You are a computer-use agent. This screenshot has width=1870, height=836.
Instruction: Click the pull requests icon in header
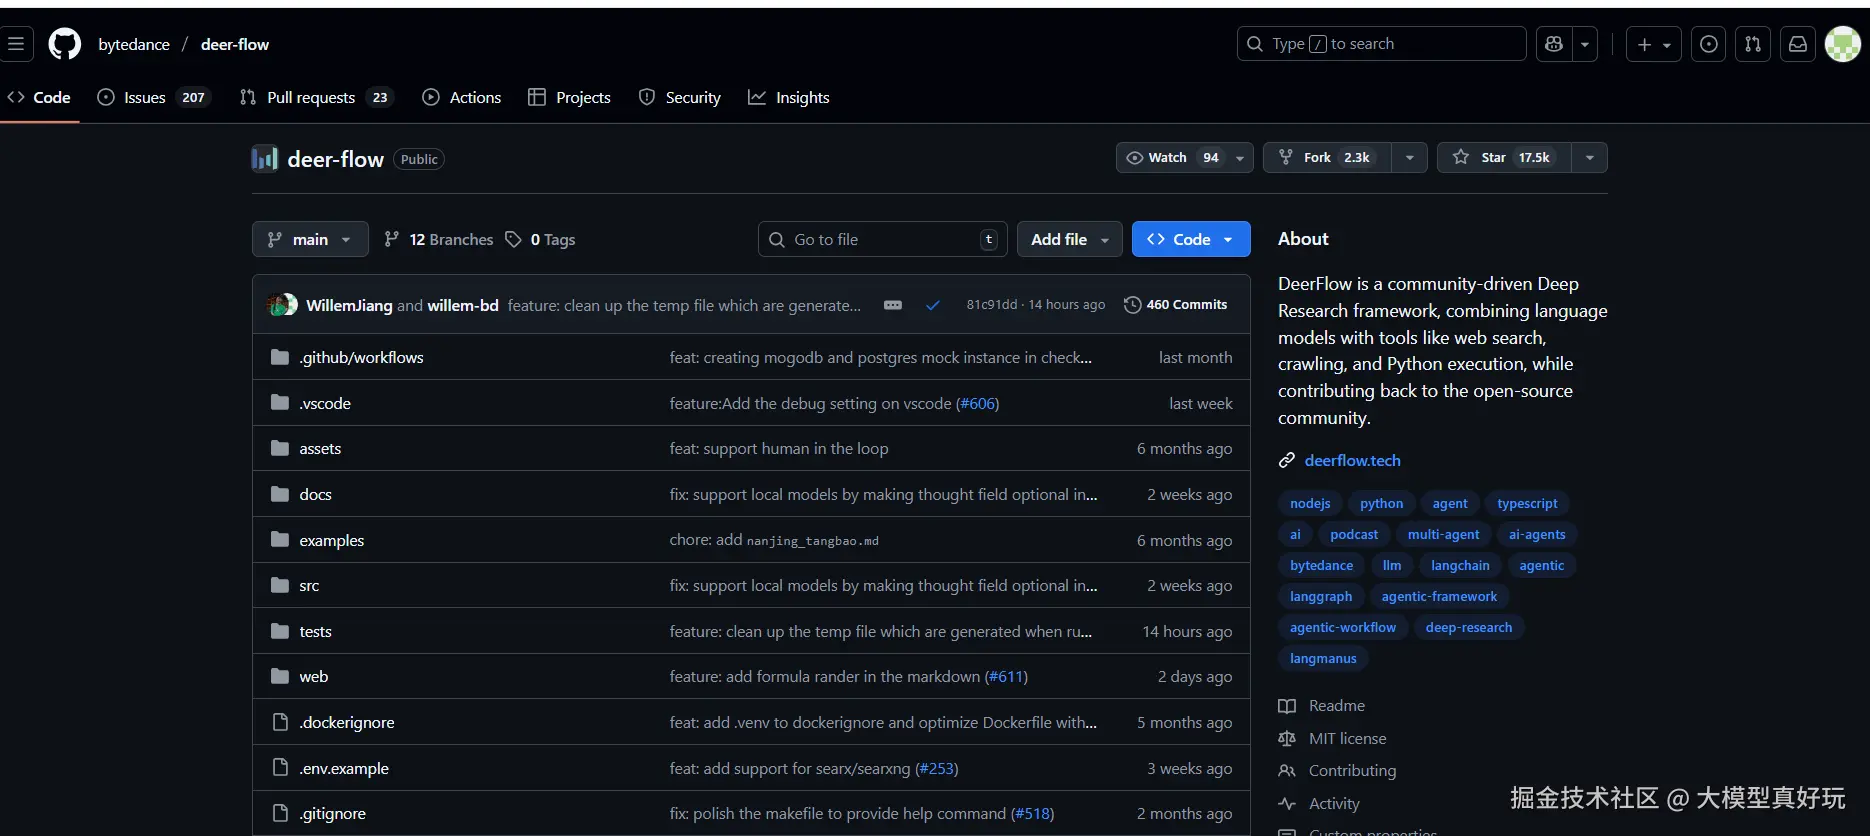click(x=1753, y=44)
